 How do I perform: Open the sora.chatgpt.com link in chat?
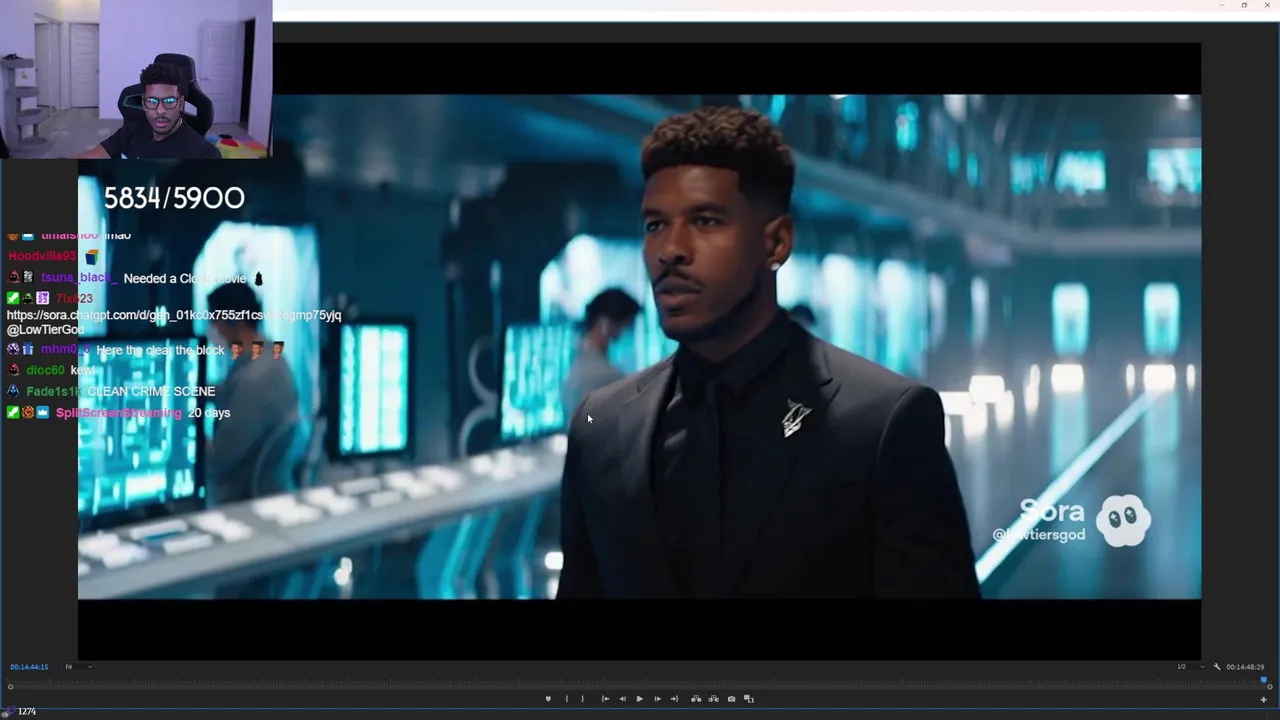point(174,315)
